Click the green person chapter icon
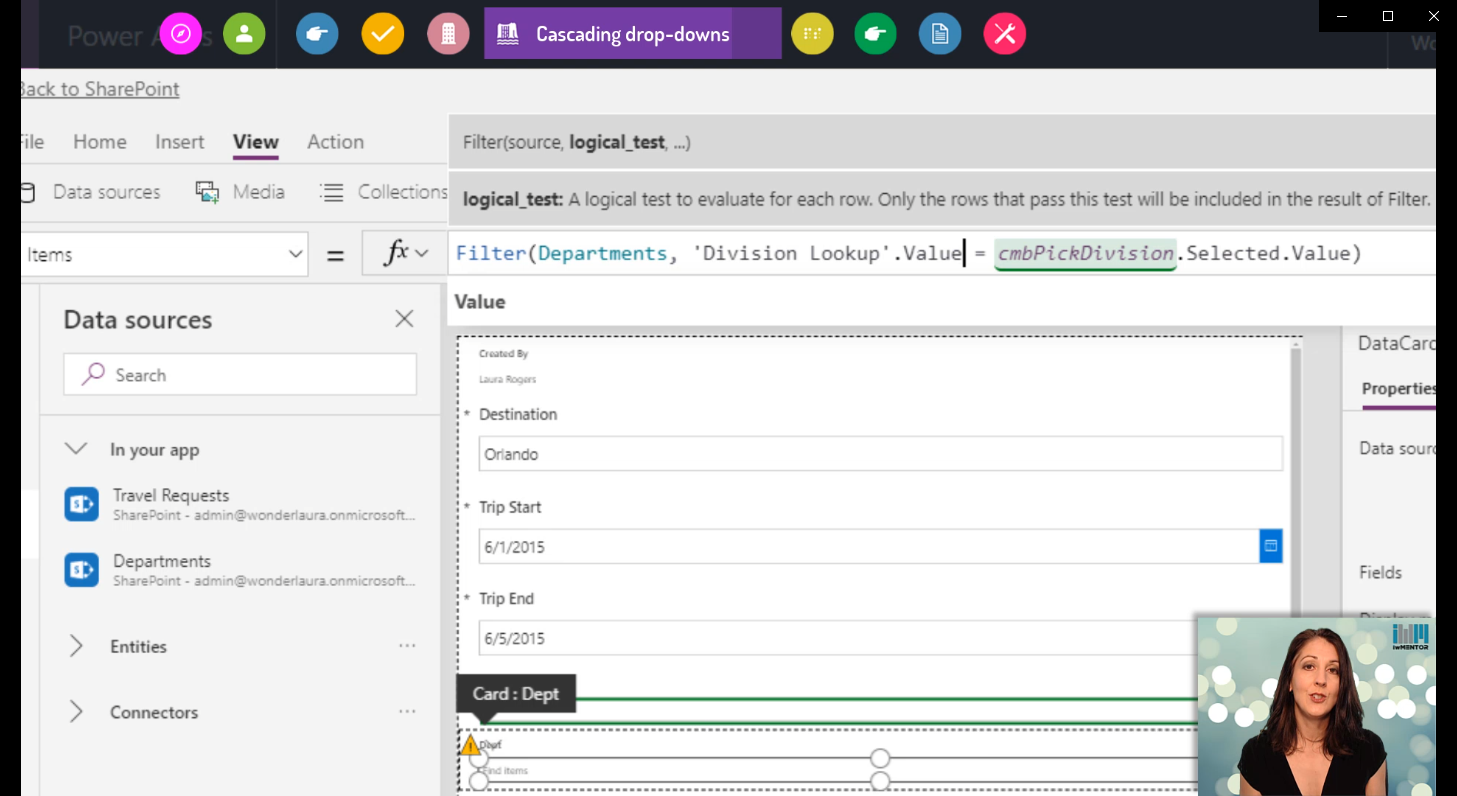Screen dimensions: 1457x796 (244, 34)
